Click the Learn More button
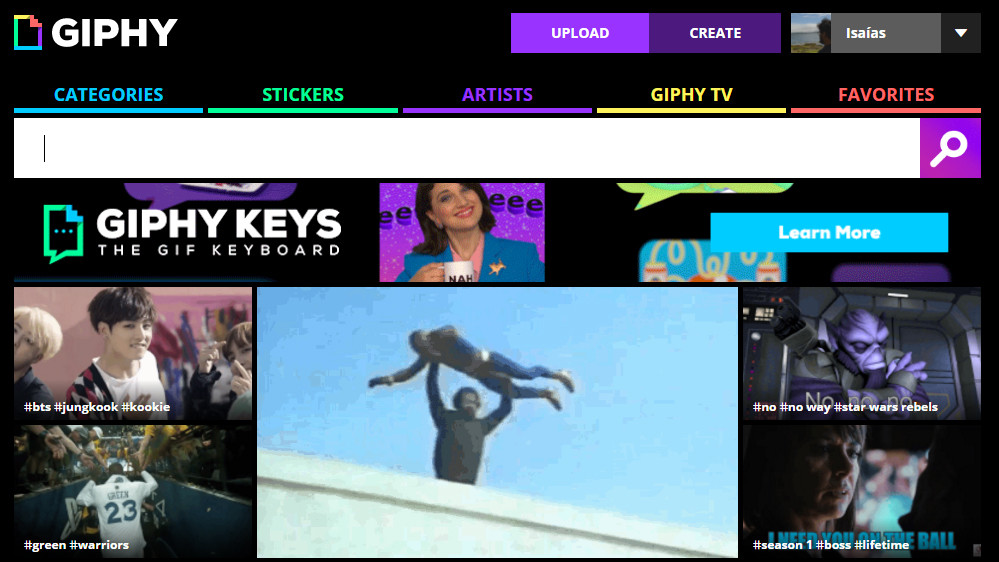This screenshot has height=562, width=999. click(829, 233)
